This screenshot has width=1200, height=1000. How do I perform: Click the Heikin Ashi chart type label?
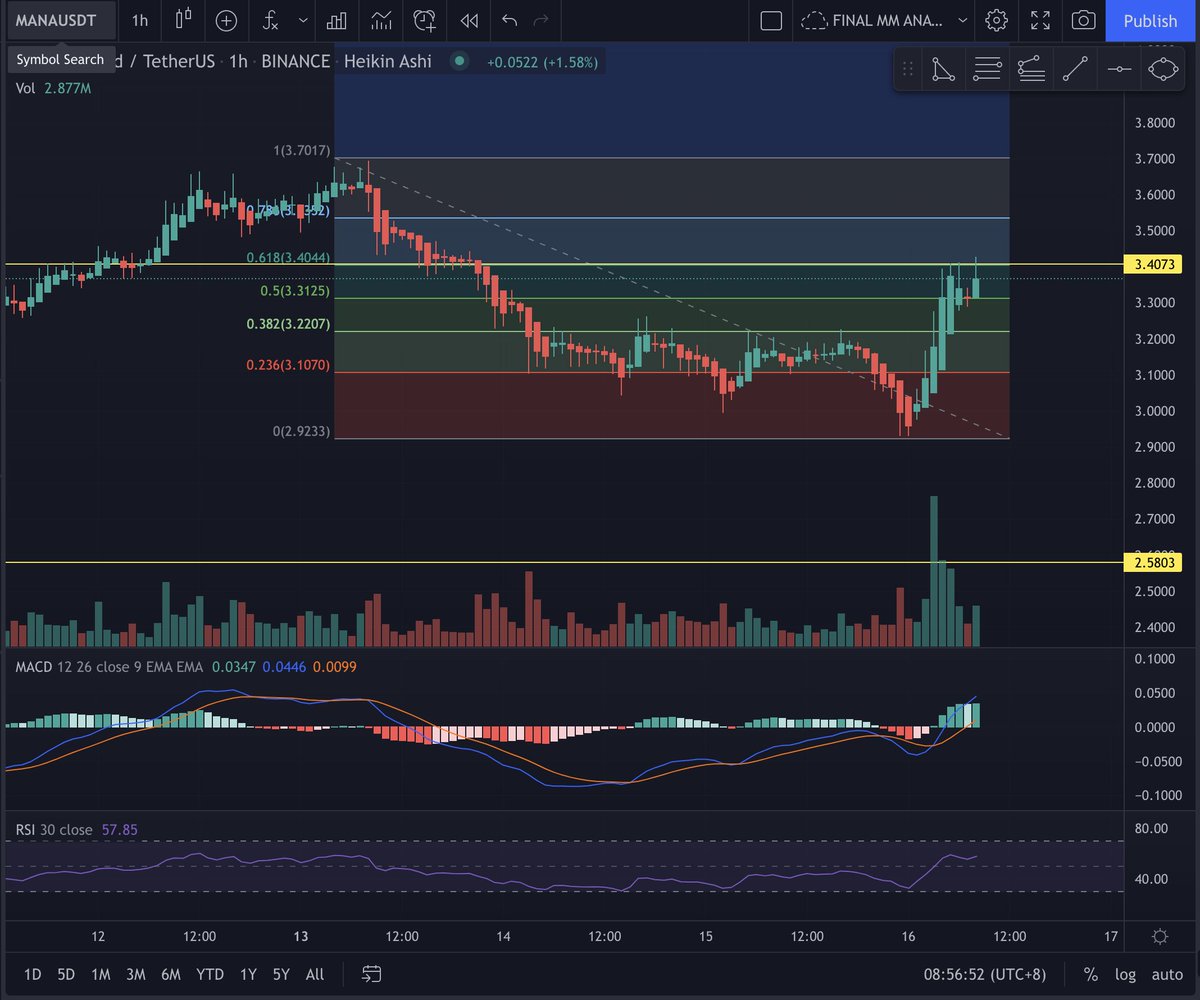[x=389, y=61]
